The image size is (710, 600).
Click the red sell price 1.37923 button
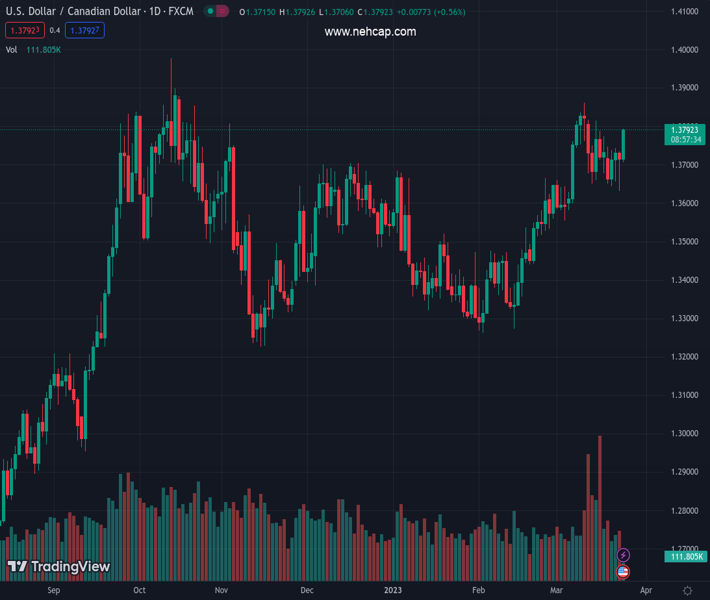point(24,31)
